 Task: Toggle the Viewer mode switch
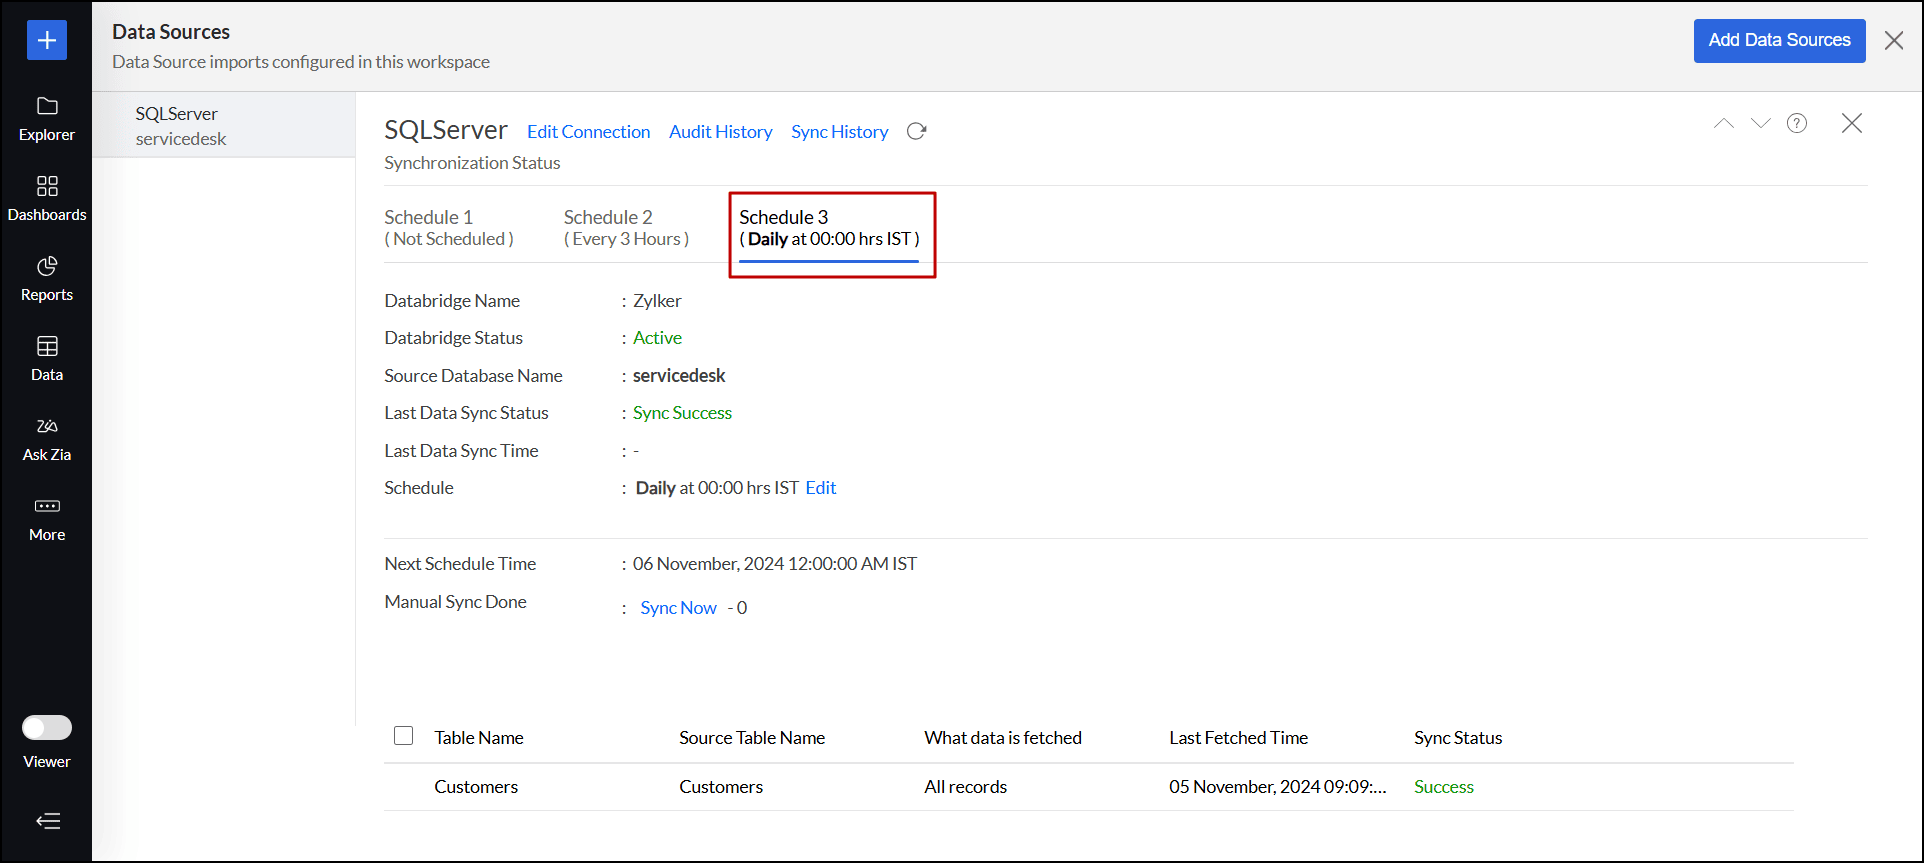tap(47, 727)
